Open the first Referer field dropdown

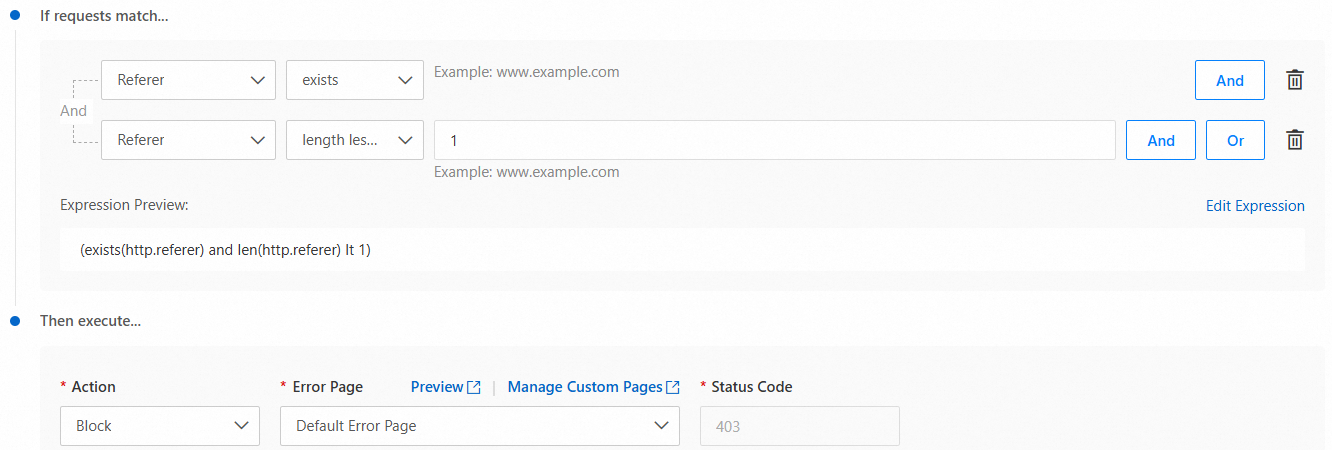click(x=188, y=81)
